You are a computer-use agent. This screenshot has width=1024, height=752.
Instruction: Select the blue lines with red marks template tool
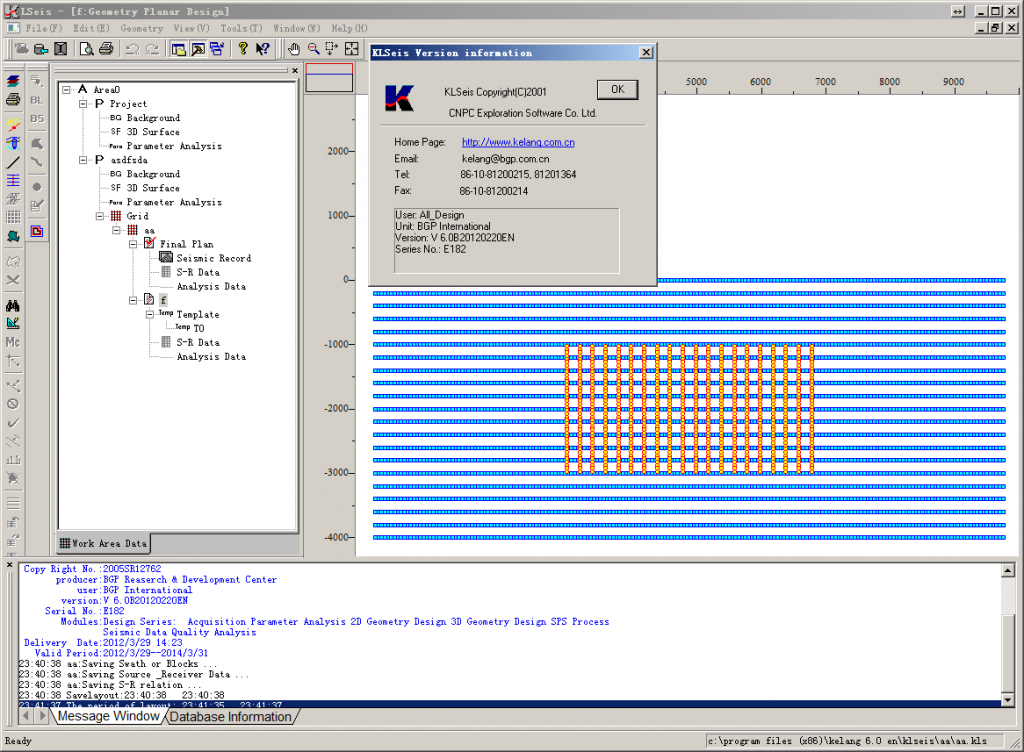point(13,180)
